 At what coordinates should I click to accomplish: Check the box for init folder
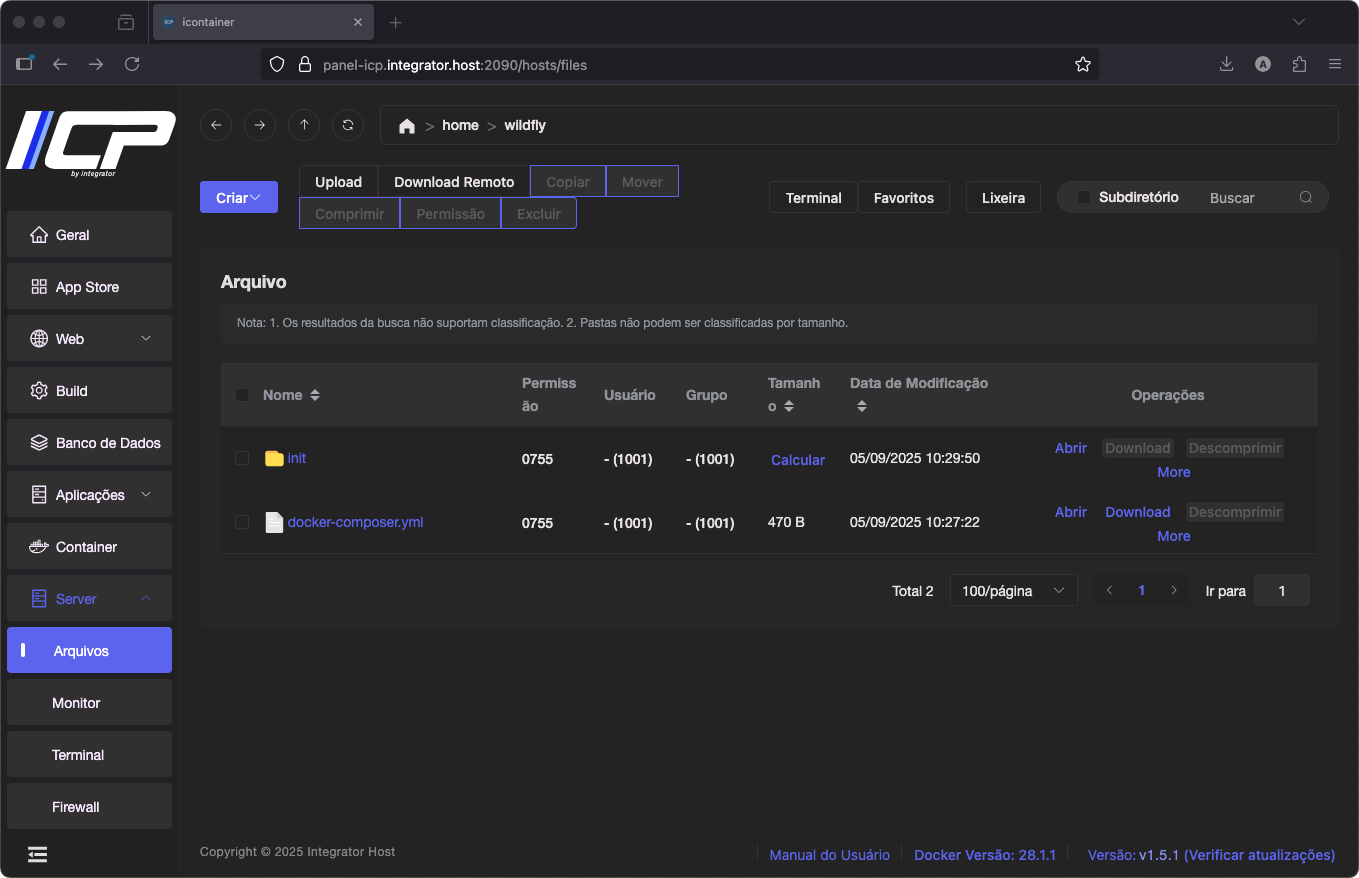pos(242,458)
